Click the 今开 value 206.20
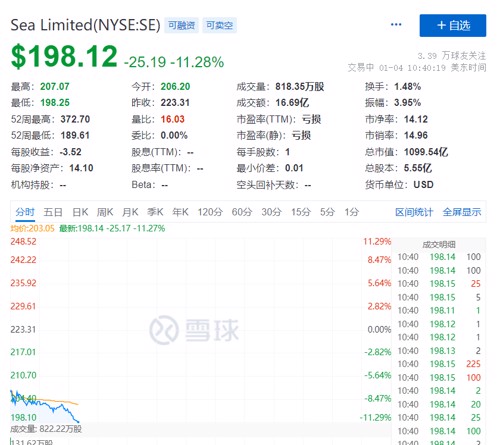This screenshot has height=445, width=500. pyautogui.click(x=175, y=87)
